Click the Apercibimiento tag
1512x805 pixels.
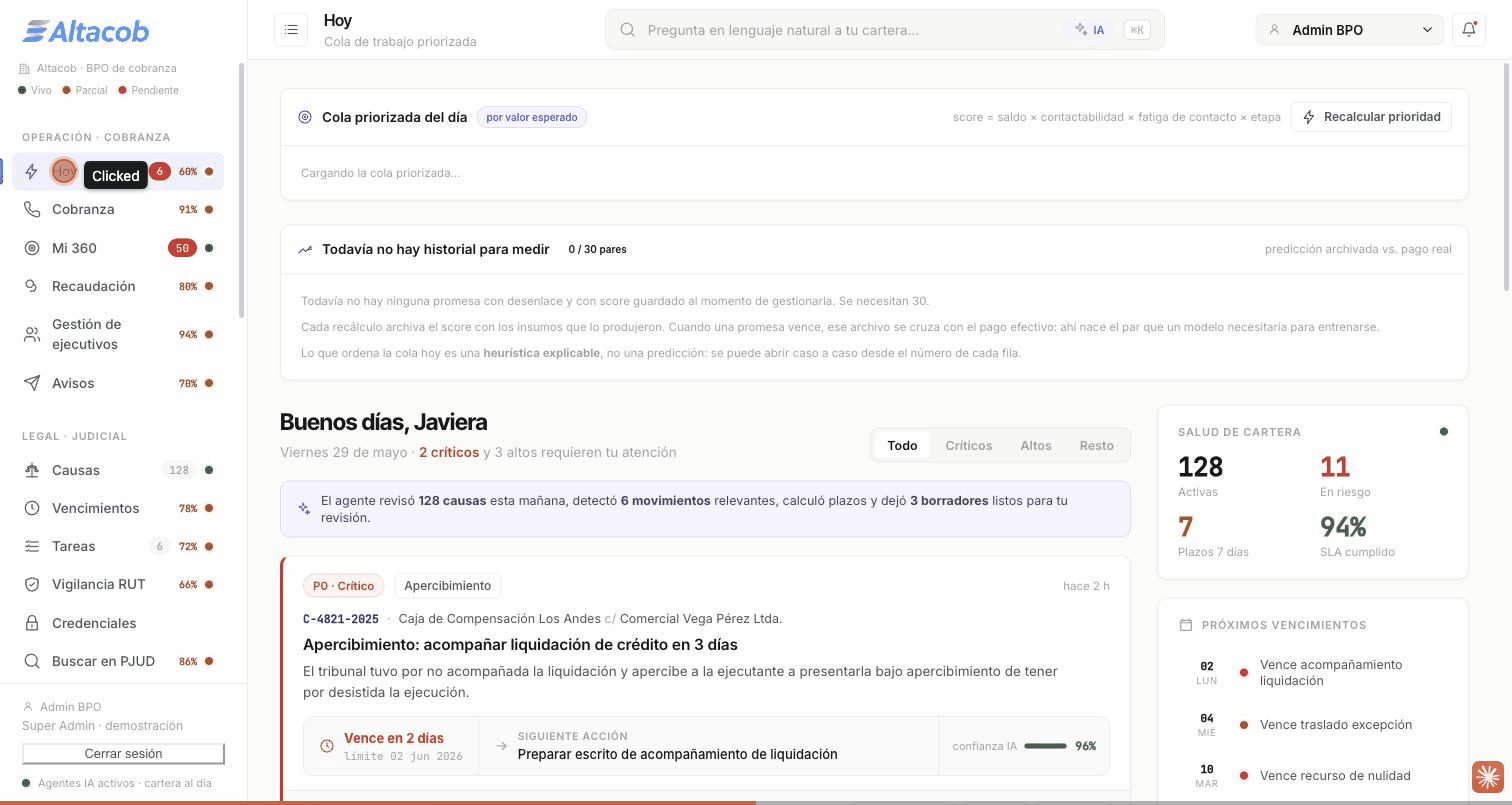448,585
